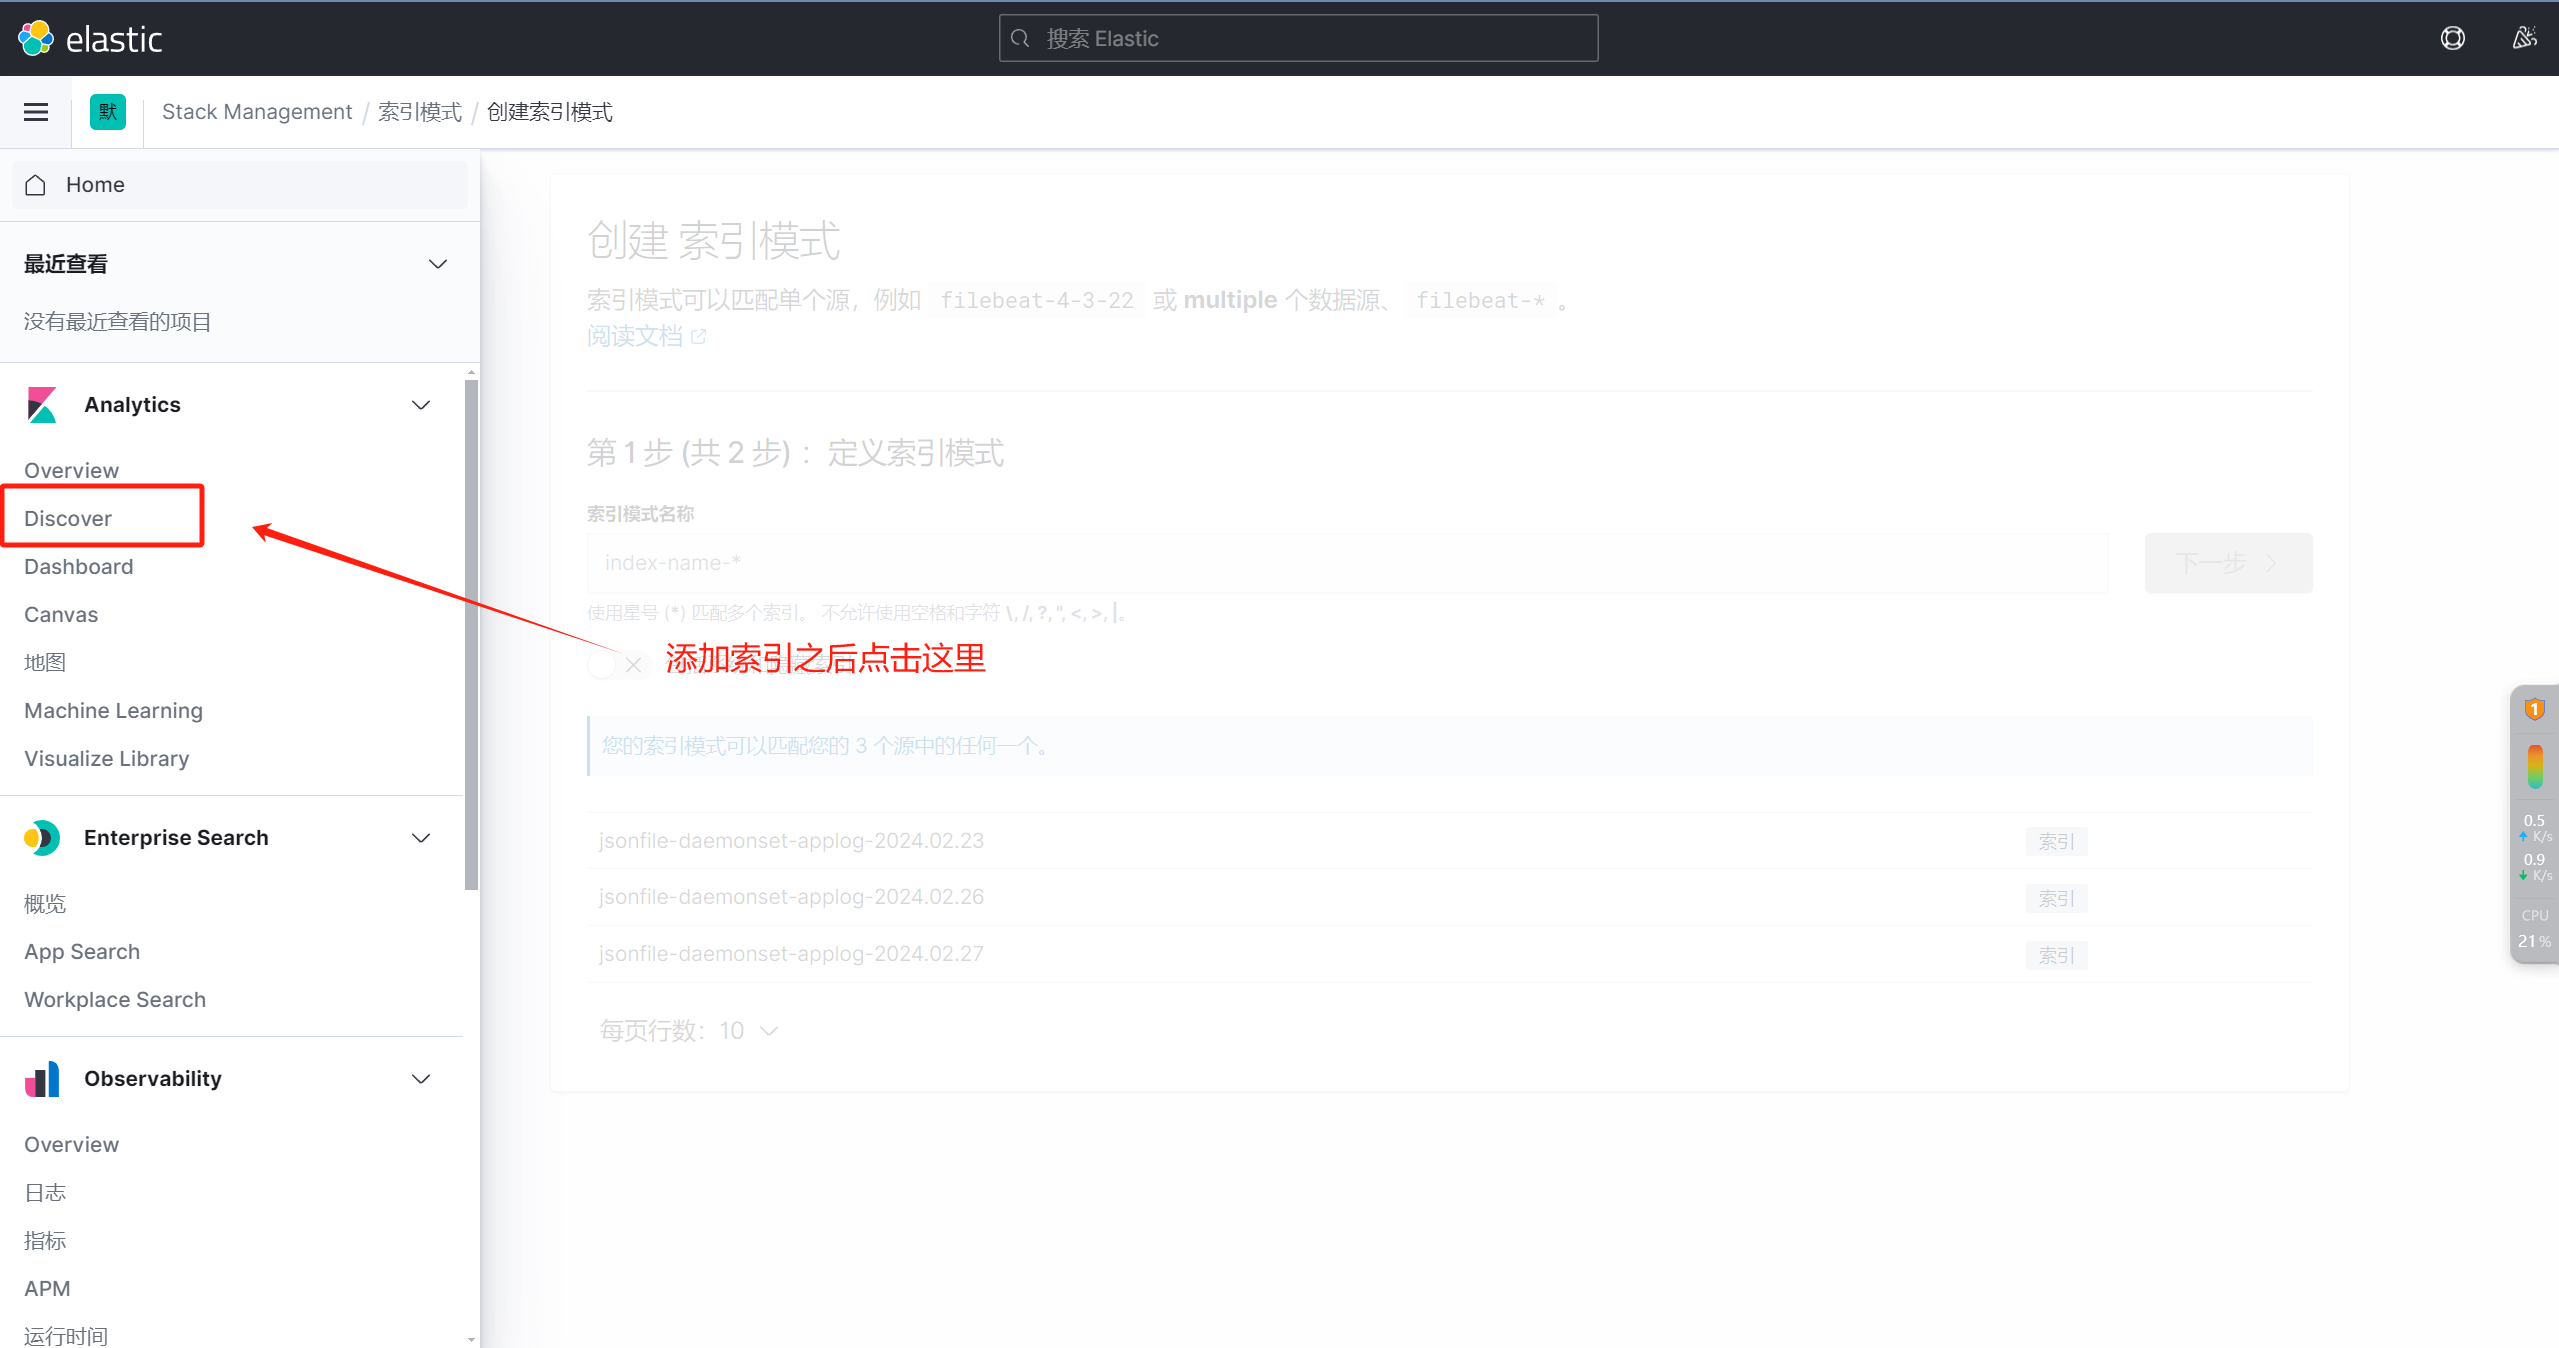
Task: Click the 下一步 next step button
Action: 2228,563
